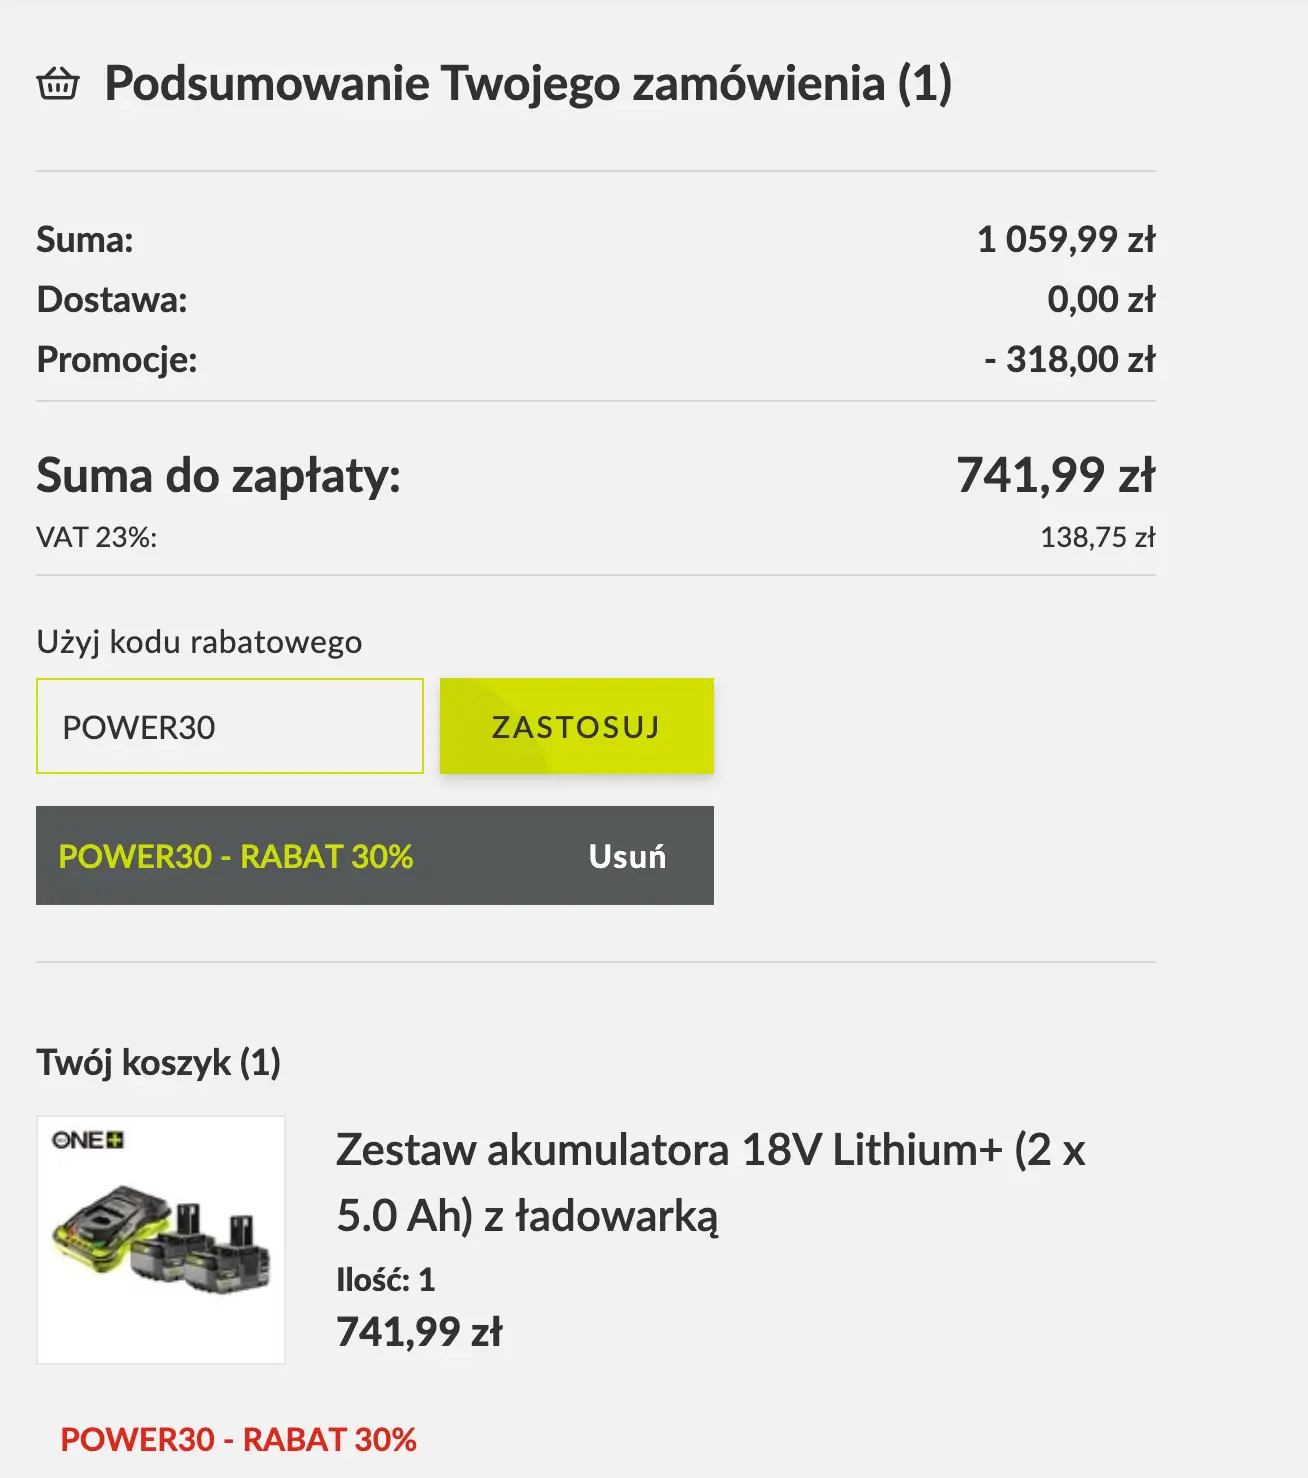
Task: Click the Promocje discount amount -318,00 zł
Action: pyautogui.click(x=1070, y=359)
